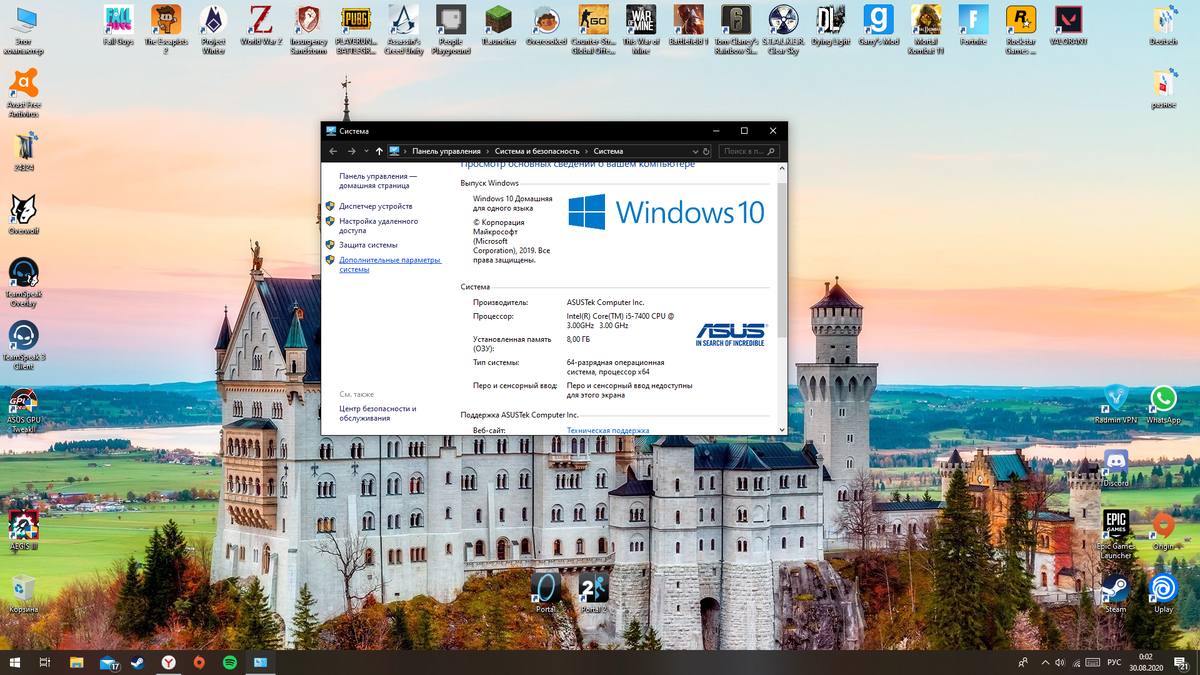Select the Battlefield 1 icon

(x=688, y=25)
